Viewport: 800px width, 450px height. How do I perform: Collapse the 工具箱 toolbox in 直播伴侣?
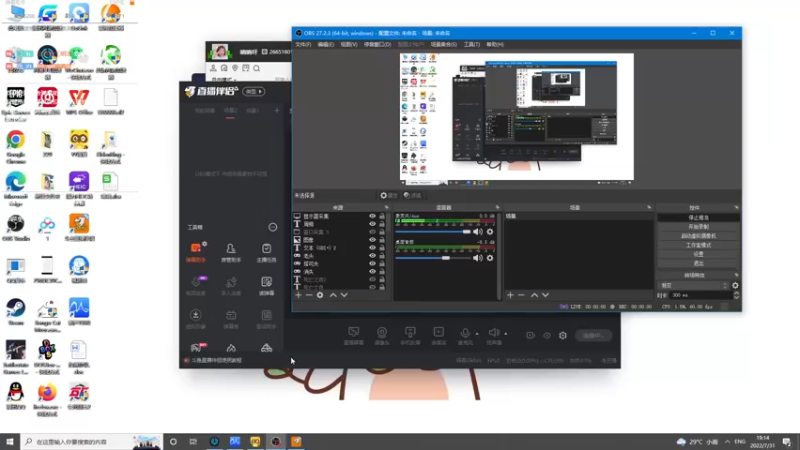[x=273, y=228]
